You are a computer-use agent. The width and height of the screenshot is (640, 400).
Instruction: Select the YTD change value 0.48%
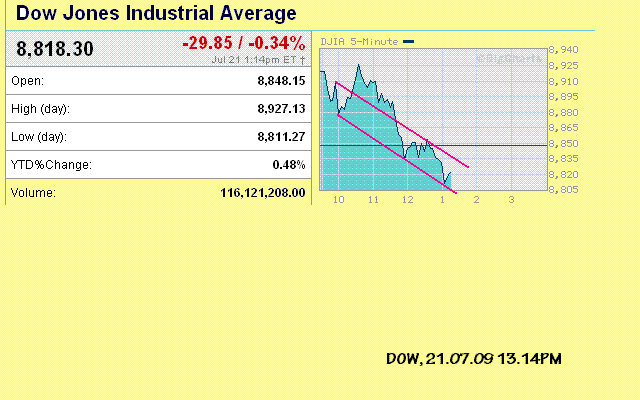(289, 164)
